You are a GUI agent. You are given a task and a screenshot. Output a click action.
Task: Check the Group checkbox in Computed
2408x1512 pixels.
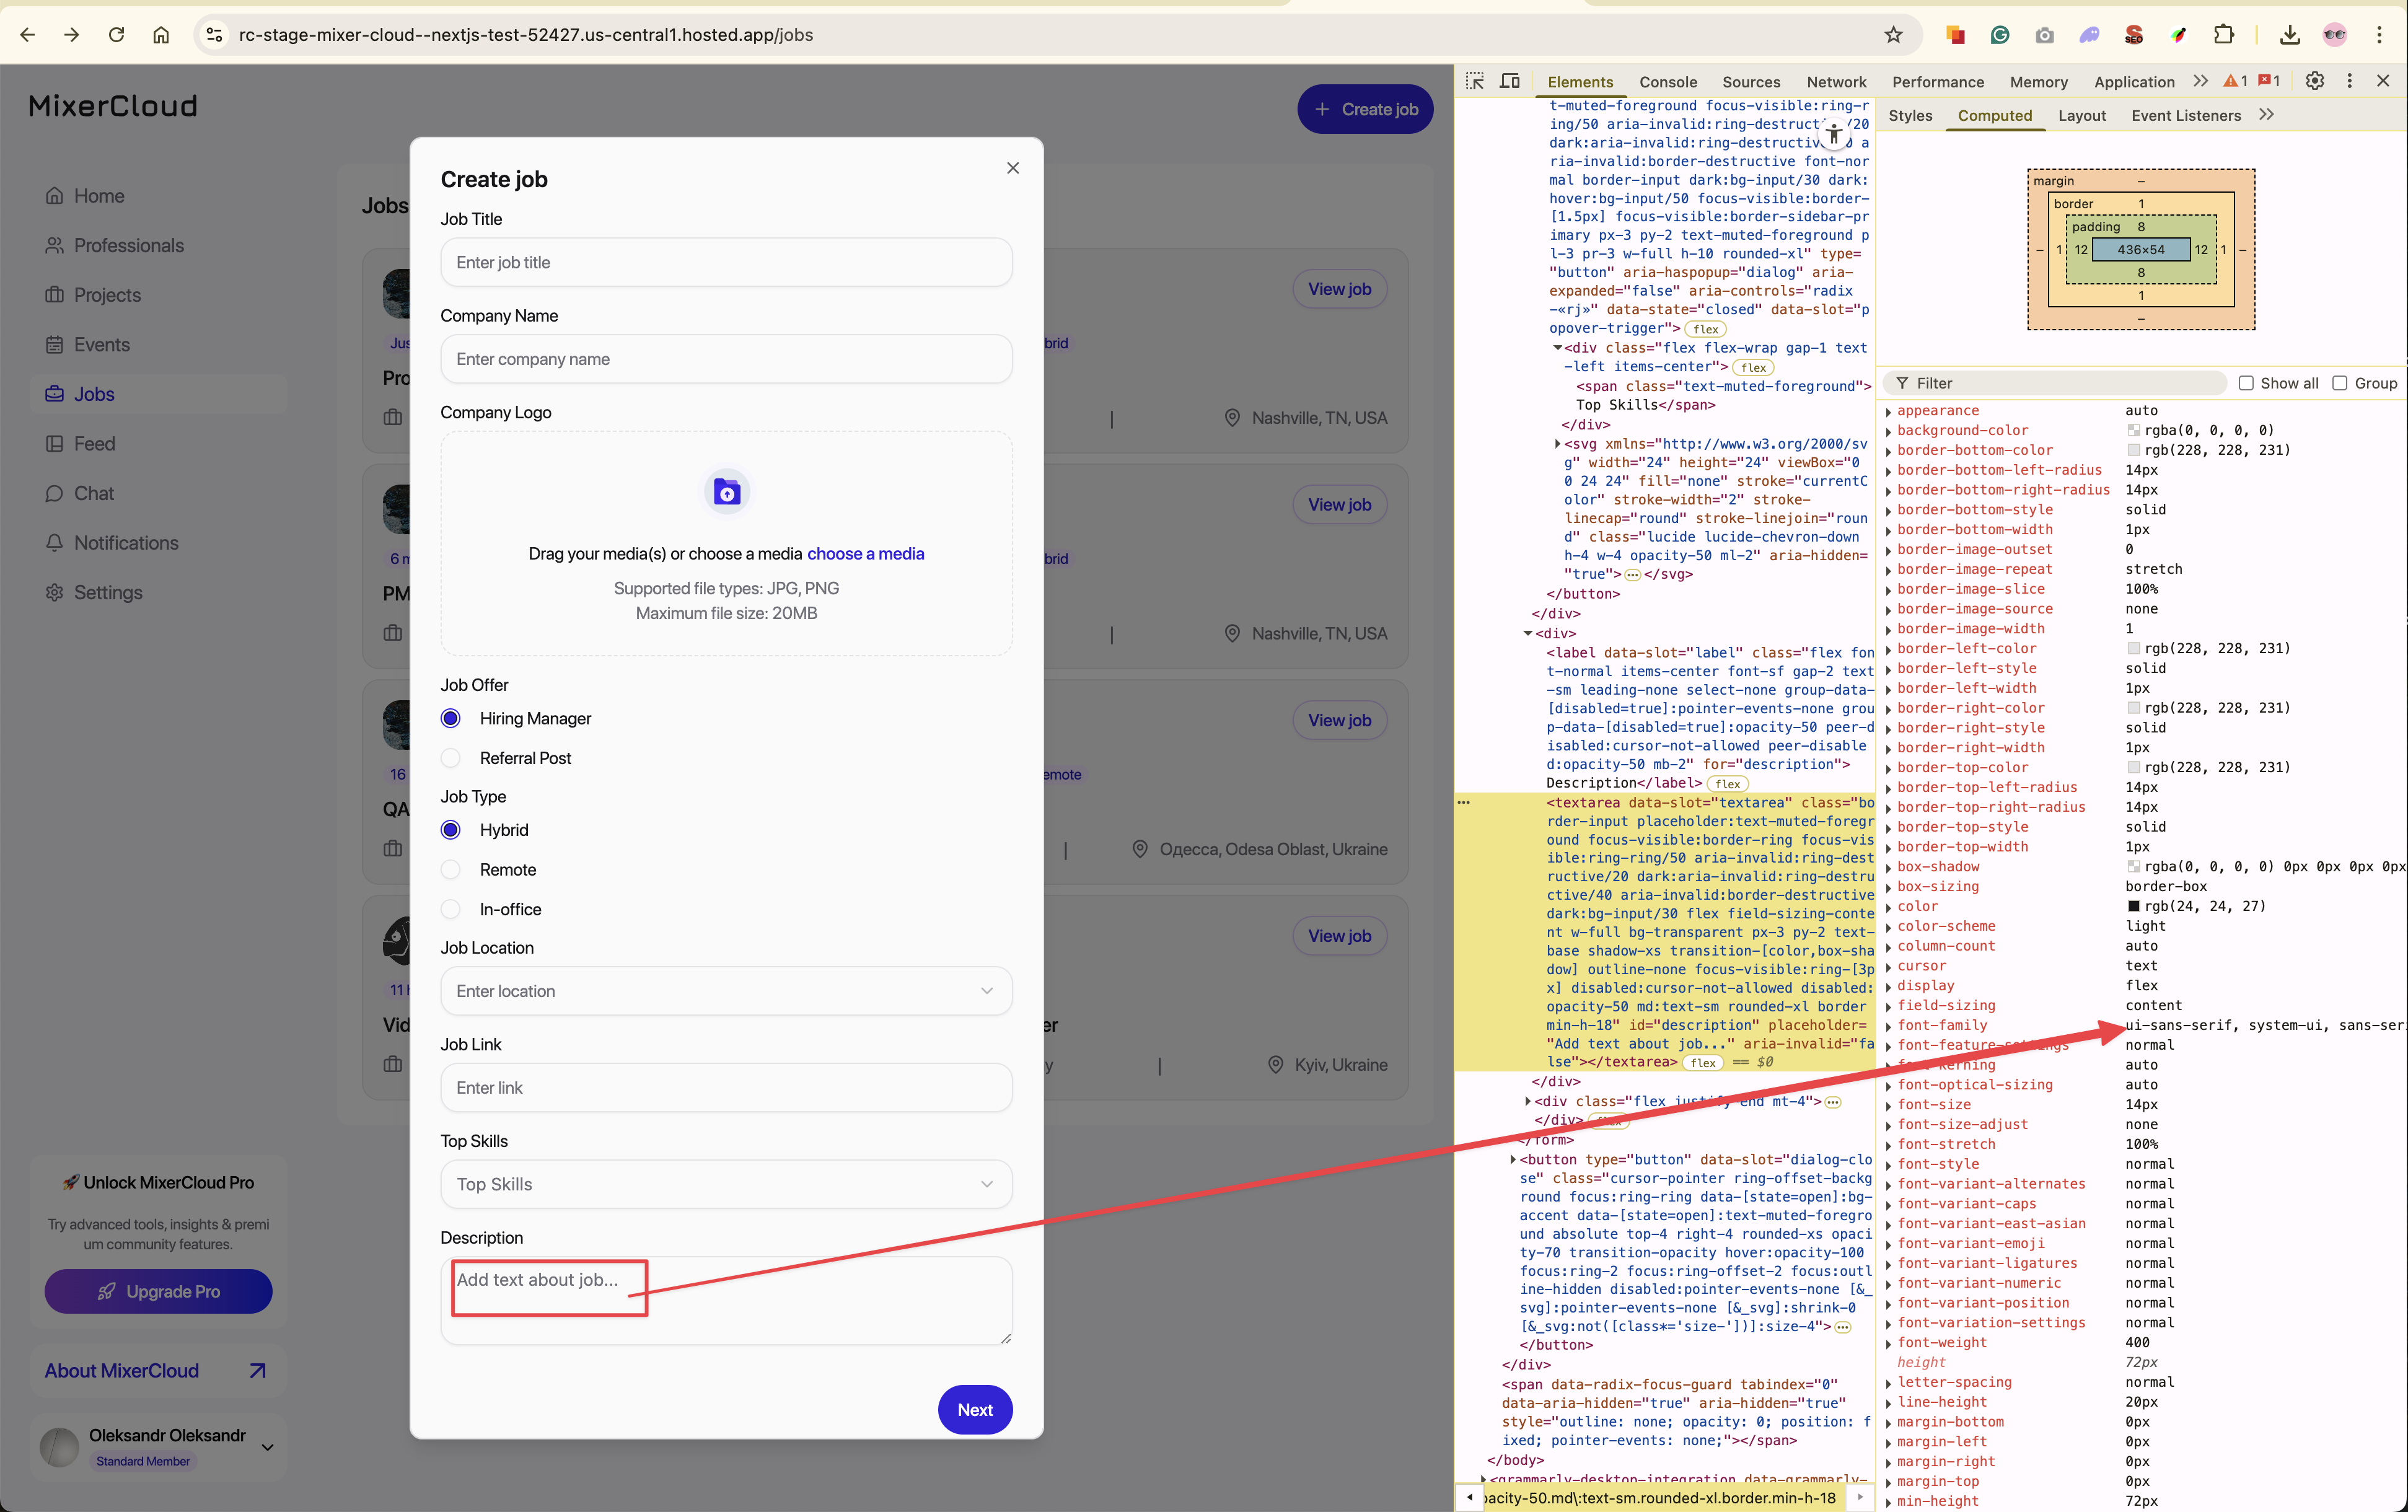click(2340, 383)
